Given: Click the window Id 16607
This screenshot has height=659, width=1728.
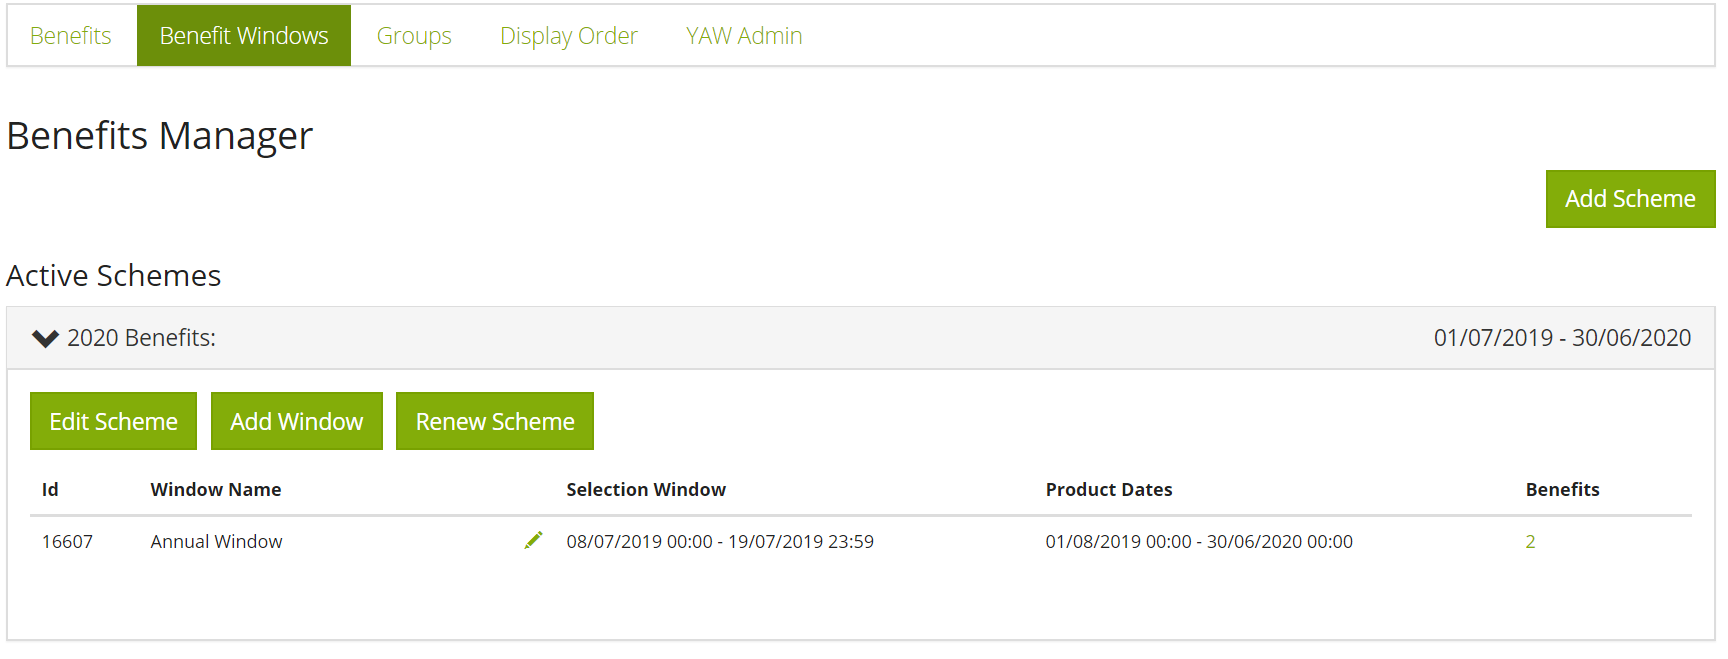Looking at the screenshot, I should (66, 541).
